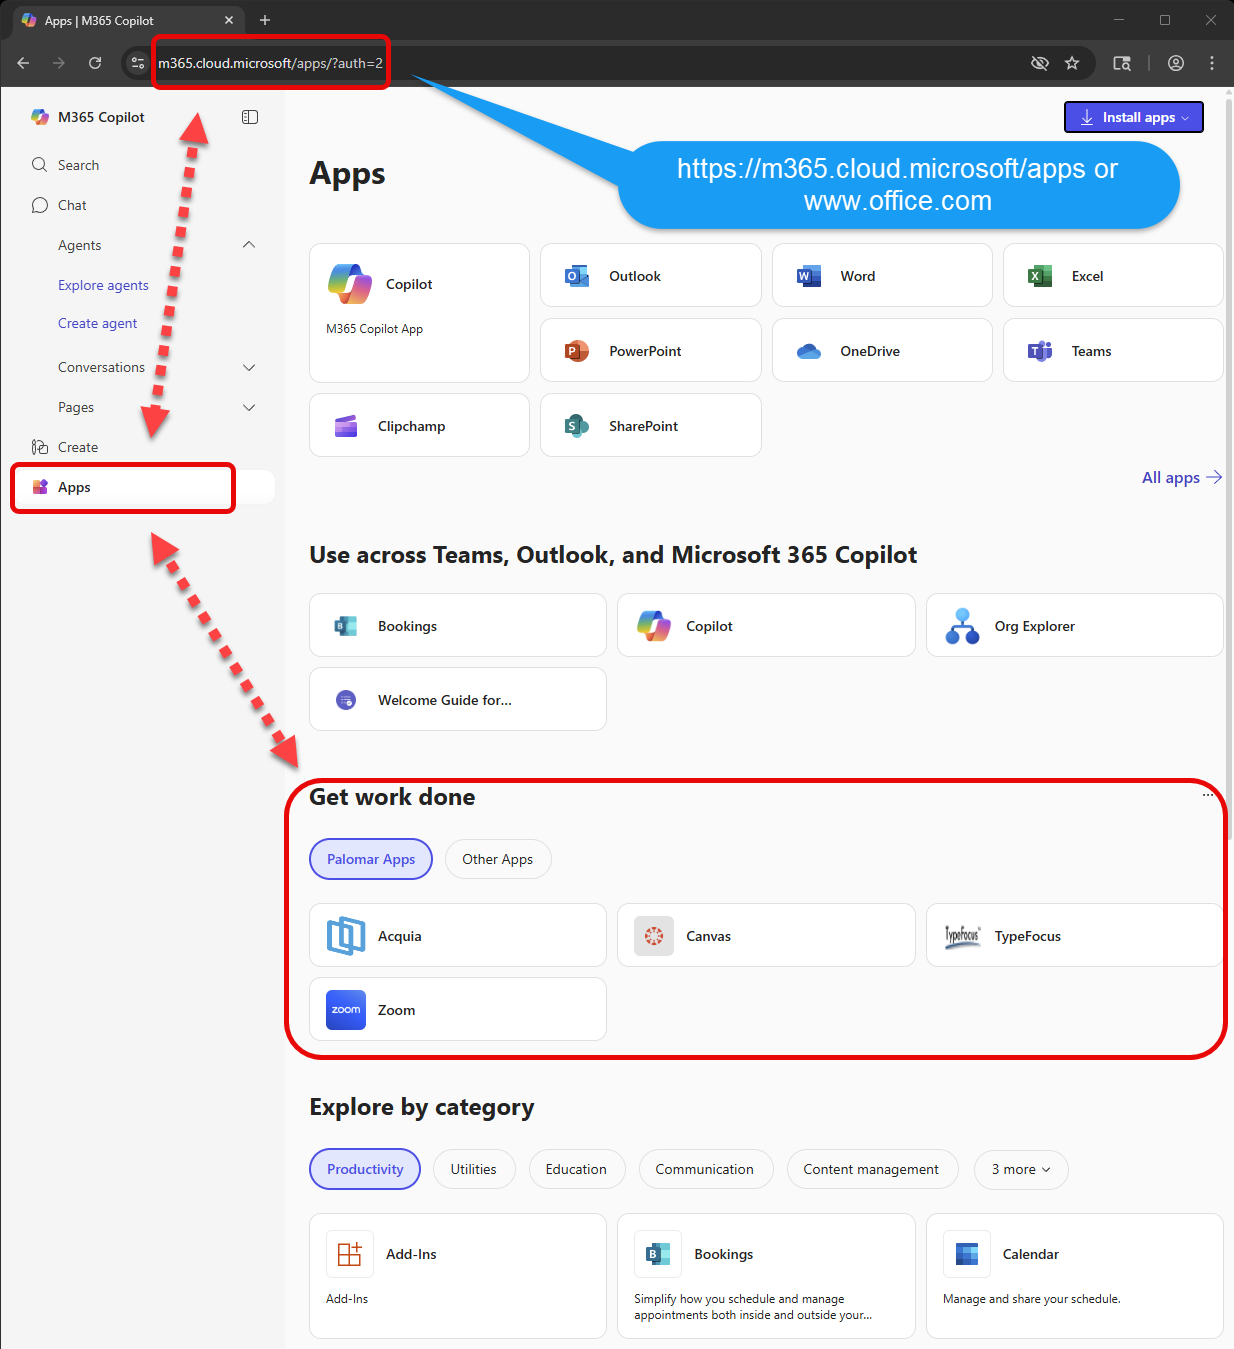Click the Create agent link
The width and height of the screenshot is (1234, 1349).
[97, 323]
